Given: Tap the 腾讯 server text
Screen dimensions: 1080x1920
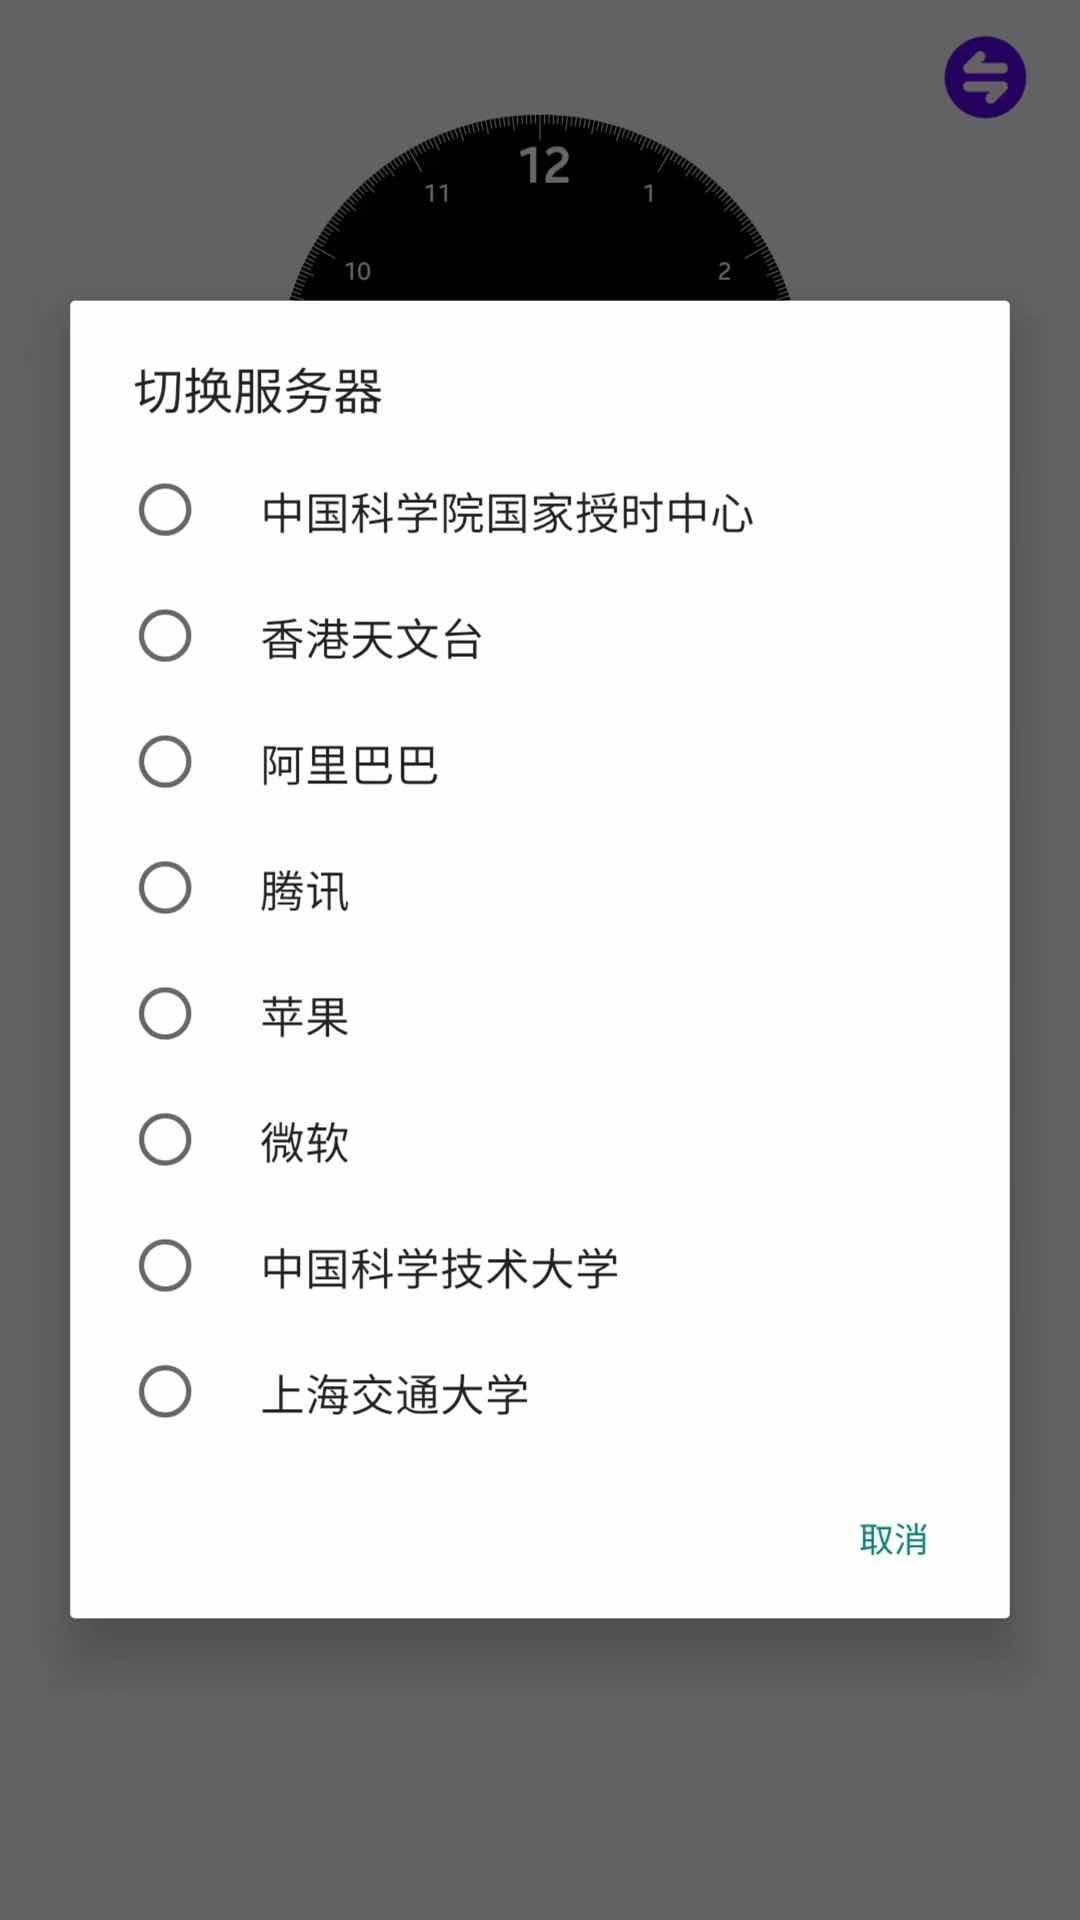Looking at the screenshot, I should click(x=304, y=891).
